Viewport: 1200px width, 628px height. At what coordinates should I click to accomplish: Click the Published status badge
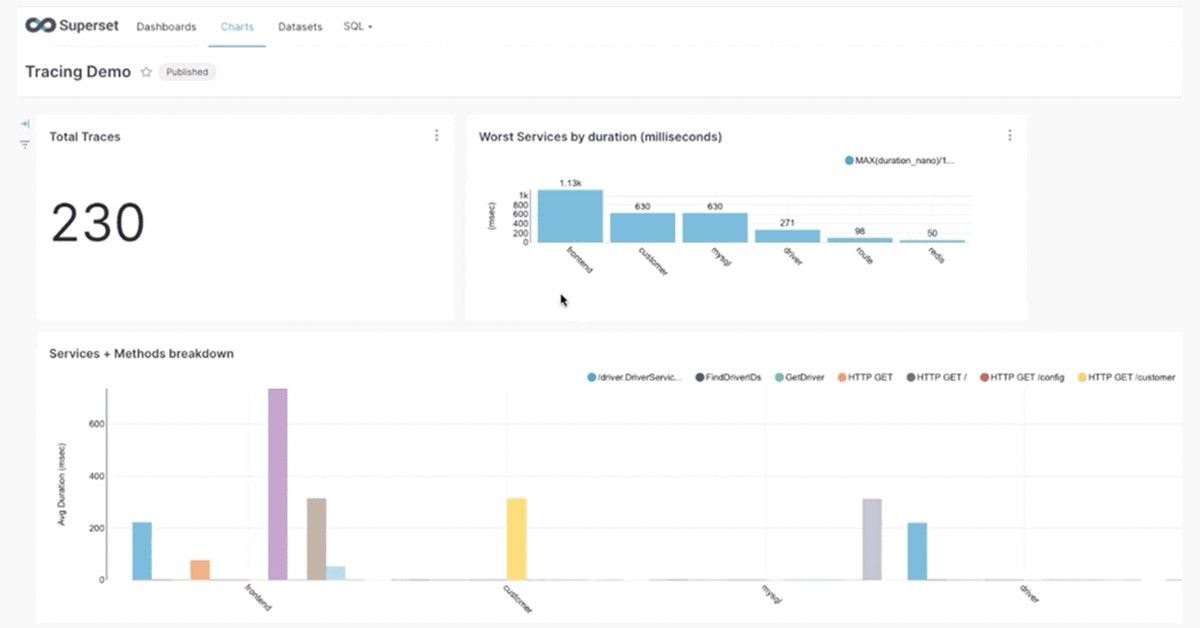[187, 72]
